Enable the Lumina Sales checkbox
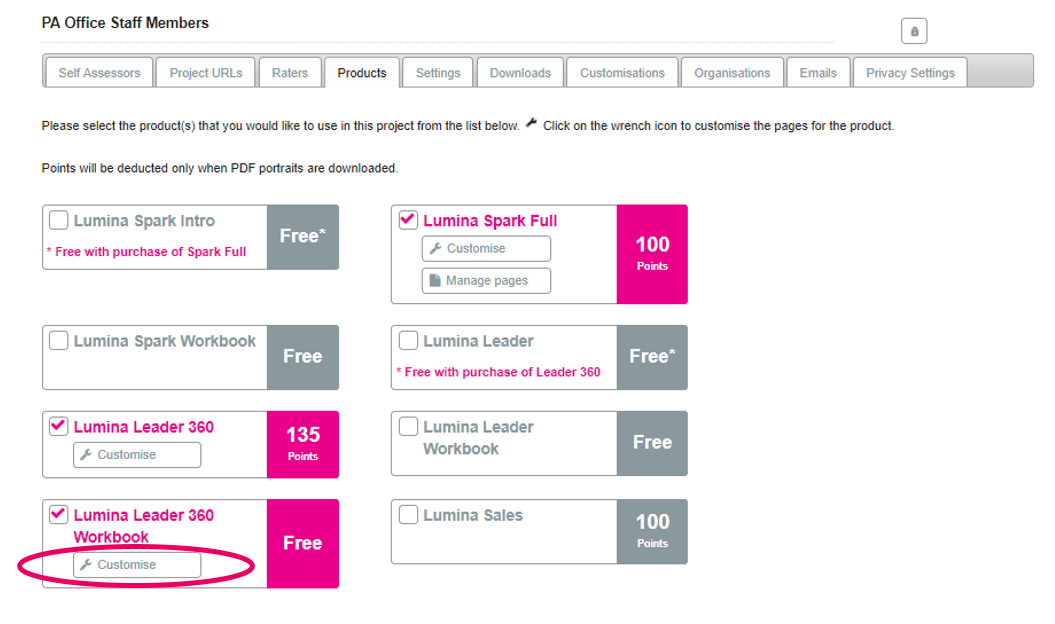This screenshot has width=1055, height=624. click(408, 514)
